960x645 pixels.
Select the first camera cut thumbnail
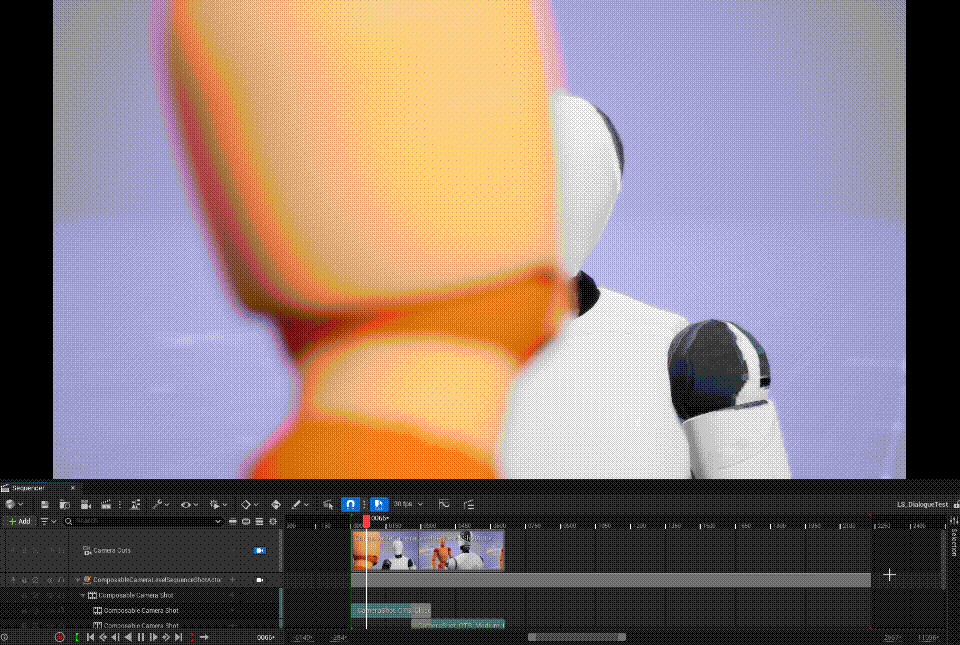coord(384,551)
